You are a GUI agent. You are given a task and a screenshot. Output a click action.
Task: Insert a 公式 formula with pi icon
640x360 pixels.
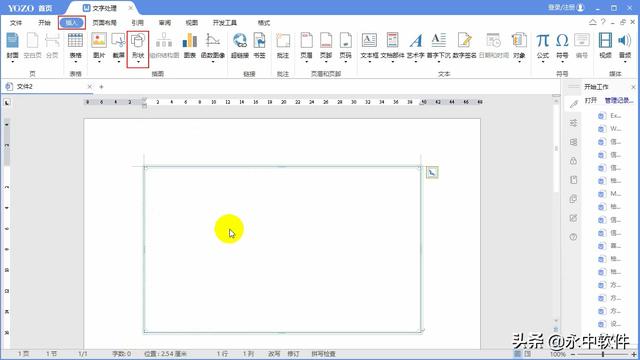542,41
